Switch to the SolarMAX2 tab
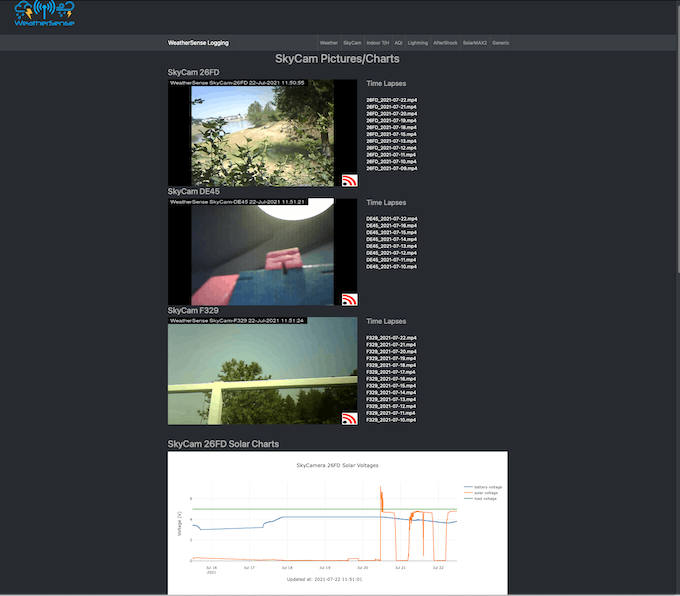This screenshot has width=680, height=596. 475,43
